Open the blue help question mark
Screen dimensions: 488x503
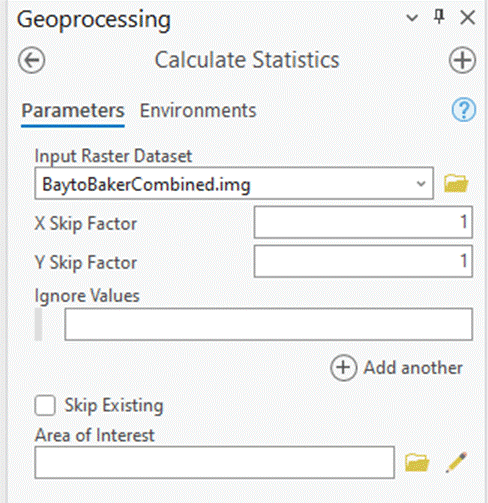pyautogui.click(x=464, y=110)
